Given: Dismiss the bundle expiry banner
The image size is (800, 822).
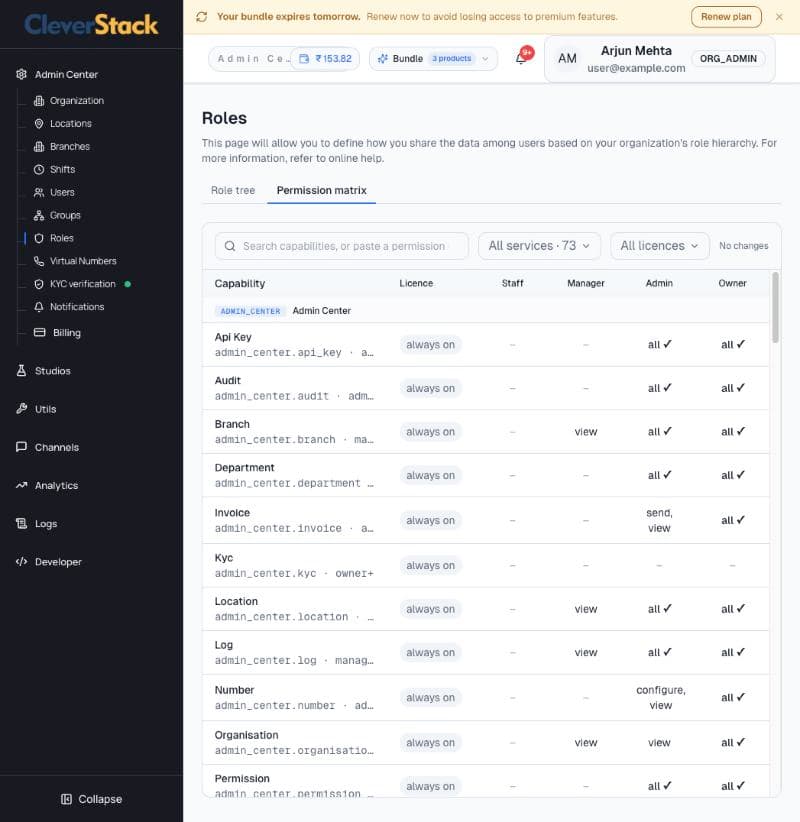Looking at the screenshot, I should (780, 17).
